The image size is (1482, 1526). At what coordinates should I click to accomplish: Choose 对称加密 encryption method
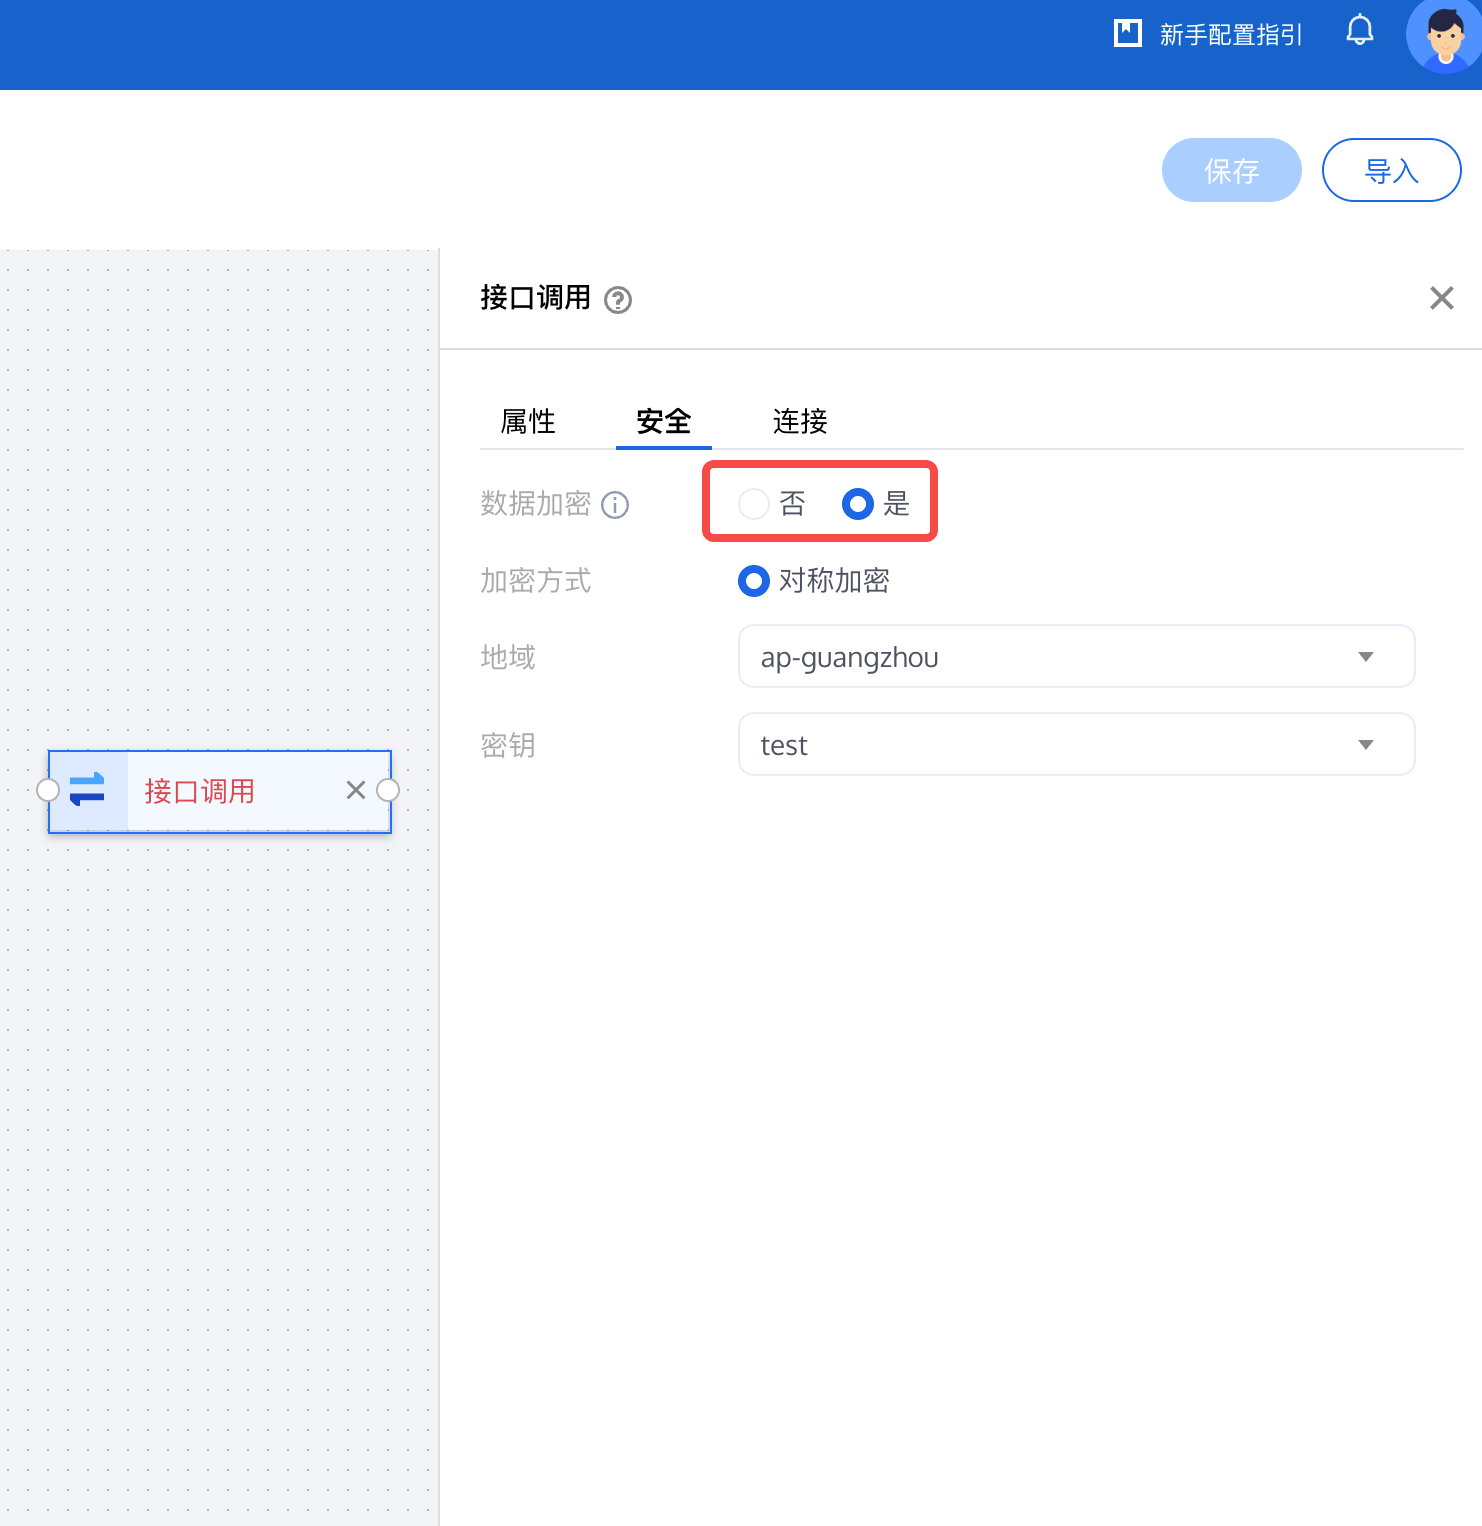coord(754,581)
